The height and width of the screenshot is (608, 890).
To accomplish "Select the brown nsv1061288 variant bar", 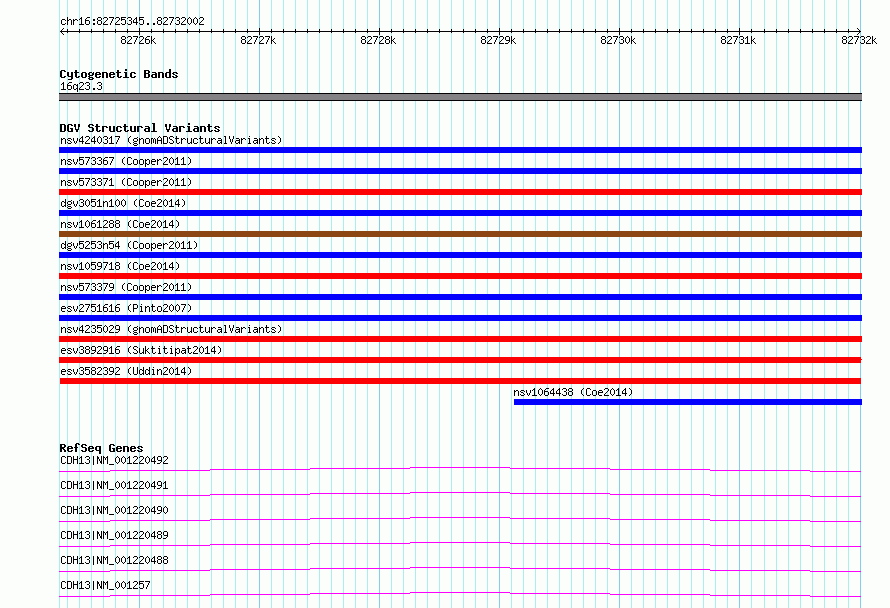I will (460, 234).
